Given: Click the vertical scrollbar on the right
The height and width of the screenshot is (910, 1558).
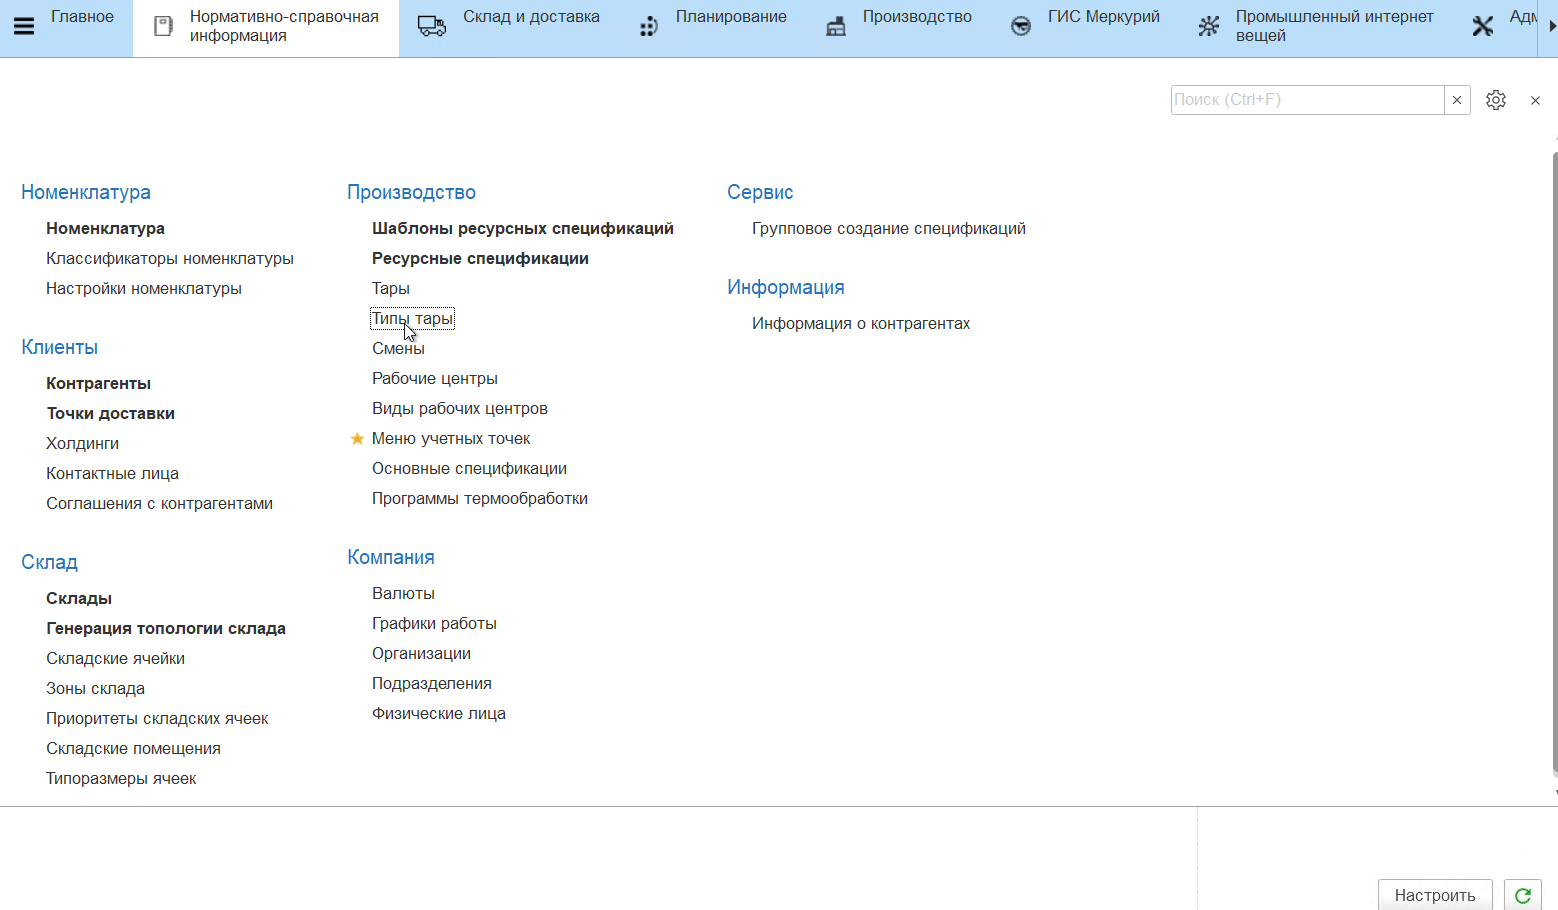Looking at the screenshot, I should (x=1554, y=460).
